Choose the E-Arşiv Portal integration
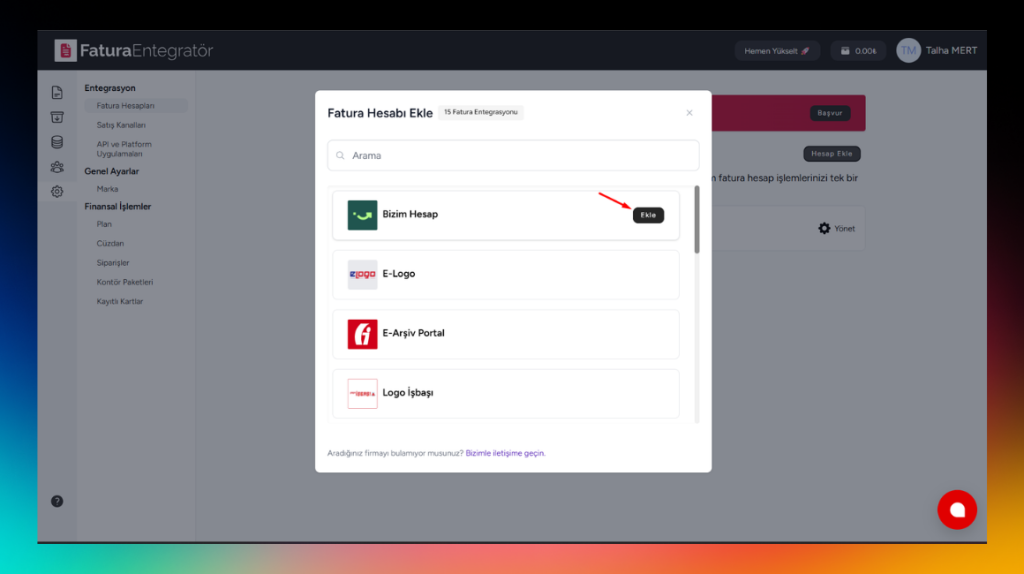The width and height of the screenshot is (1024, 574). (505, 333)
